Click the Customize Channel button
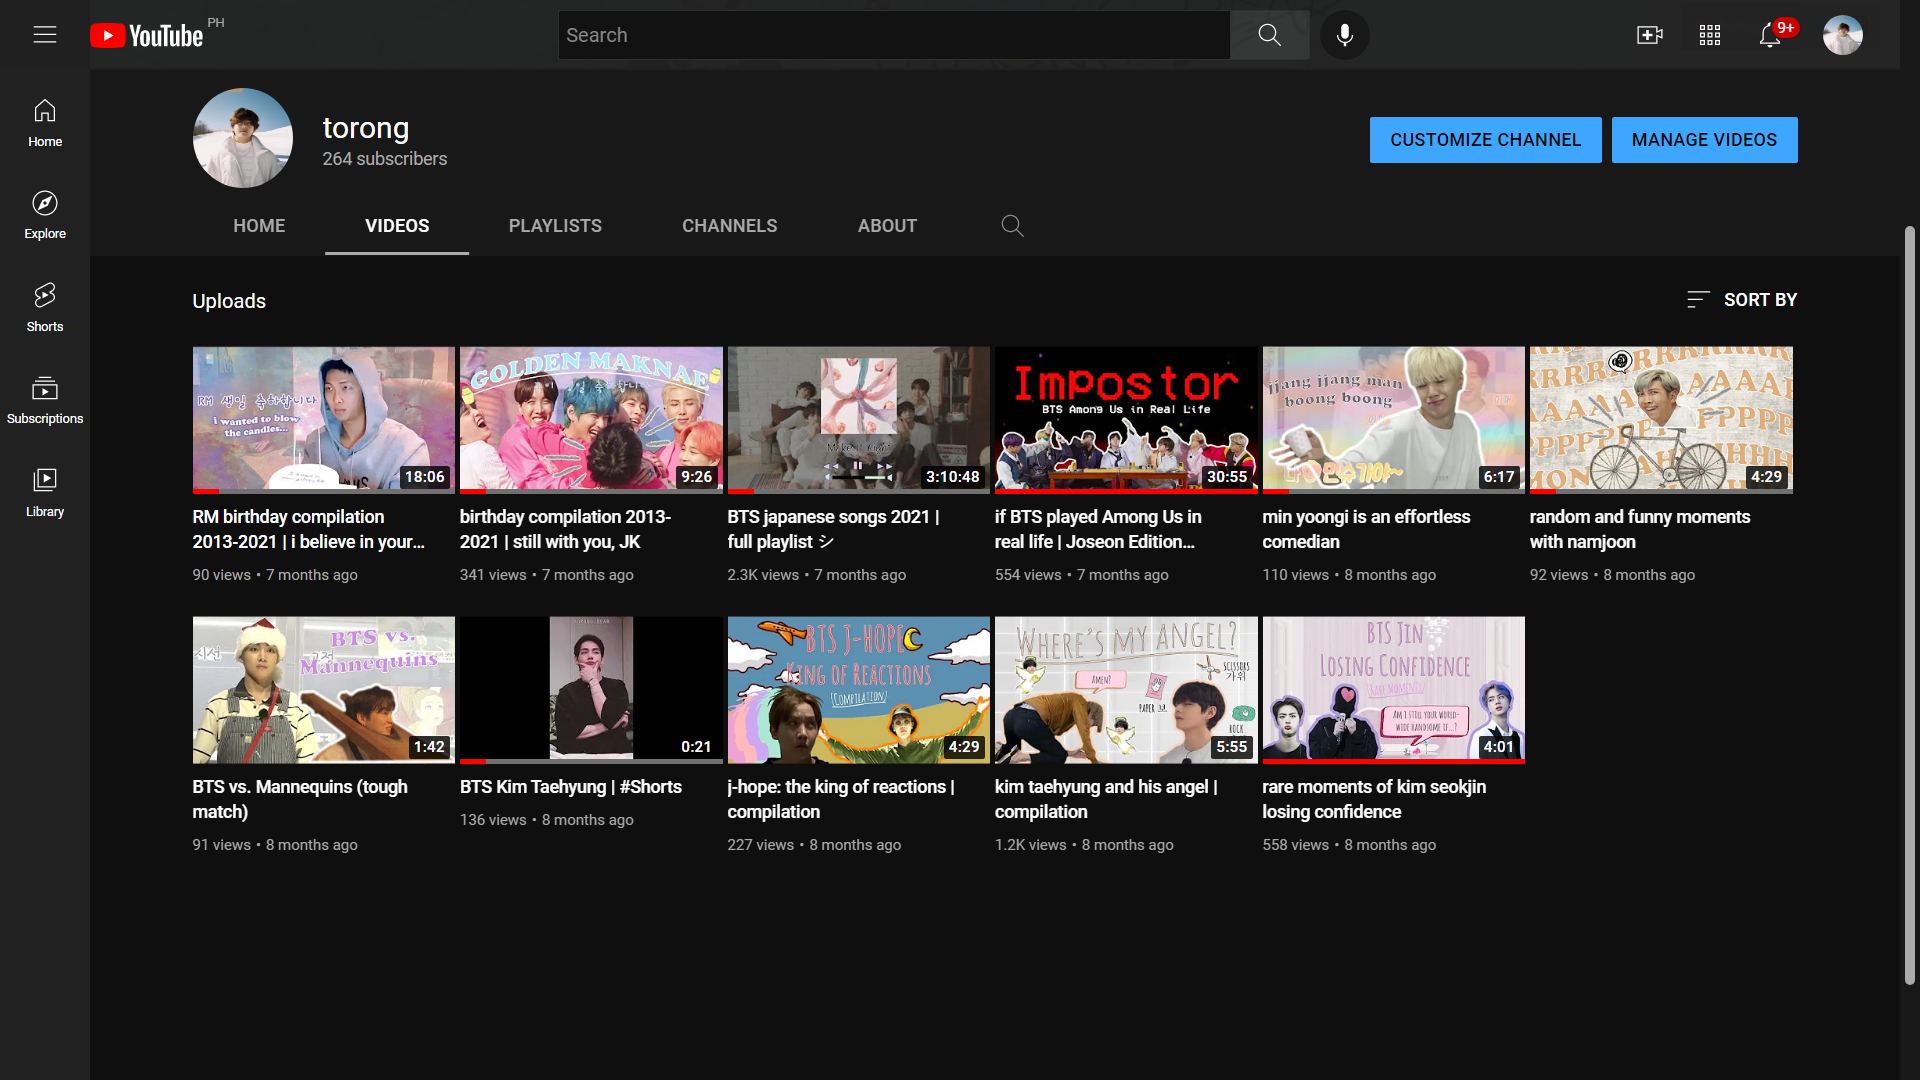The height and width of the screenshot is (1080, 1920). pos(1485,140)
